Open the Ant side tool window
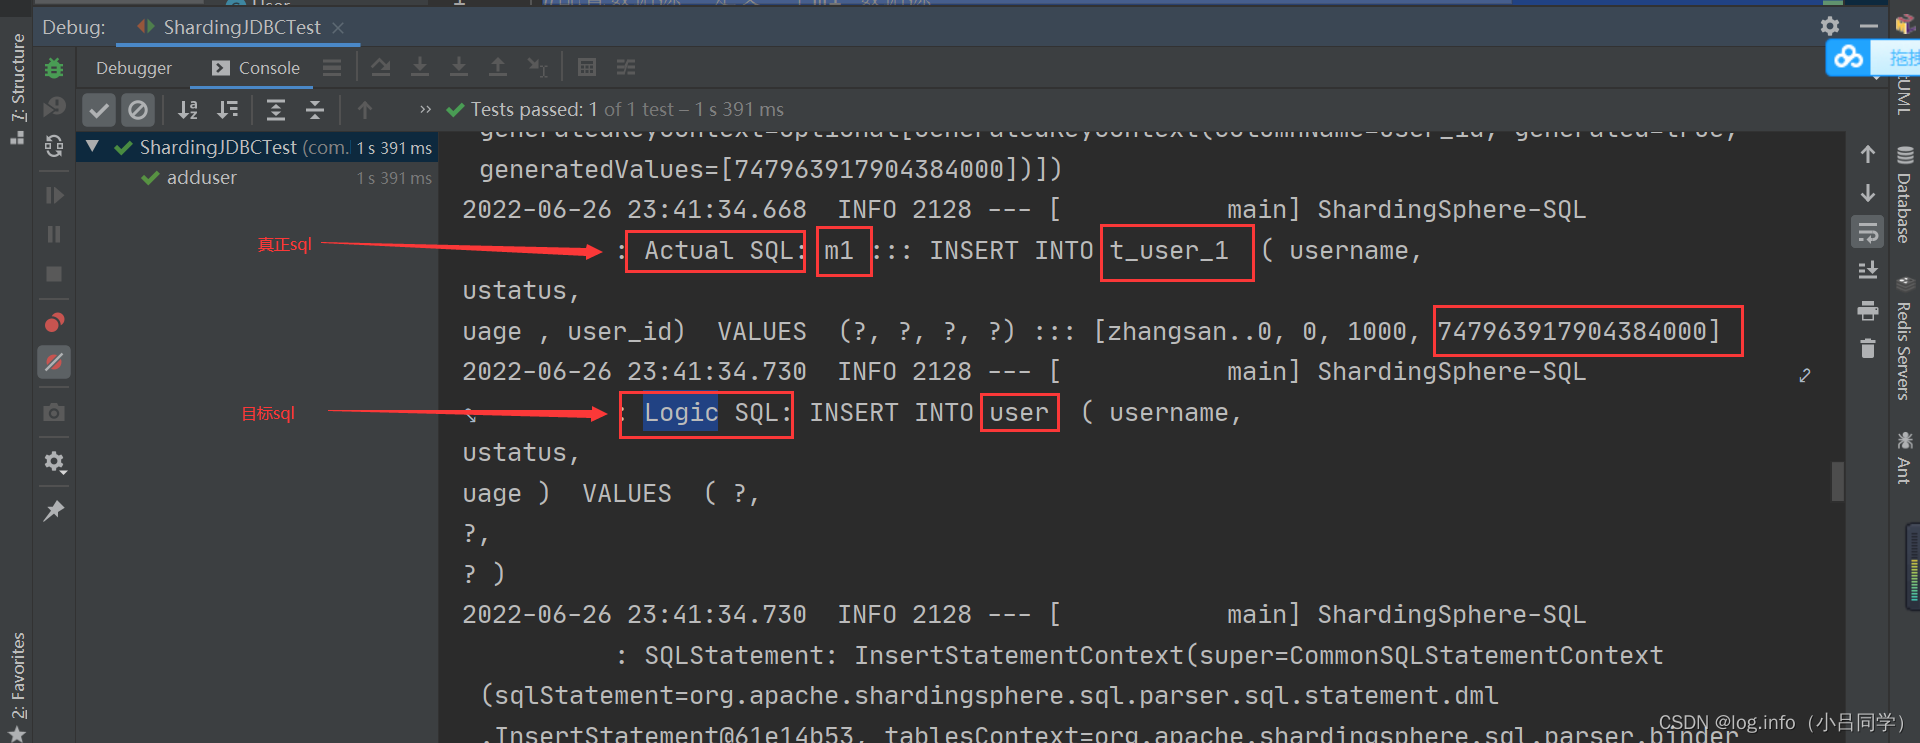Screen dimensions: 1920x743 click(x=1904, y=458)
